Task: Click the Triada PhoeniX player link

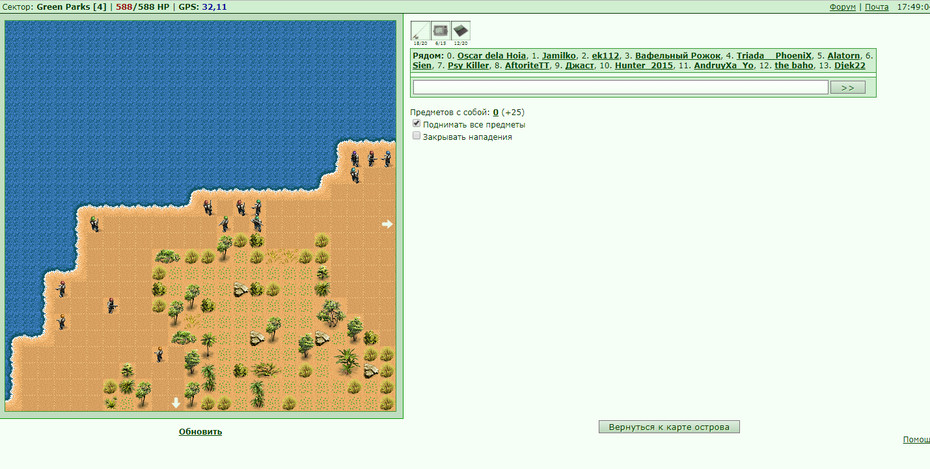Action: 774,56
